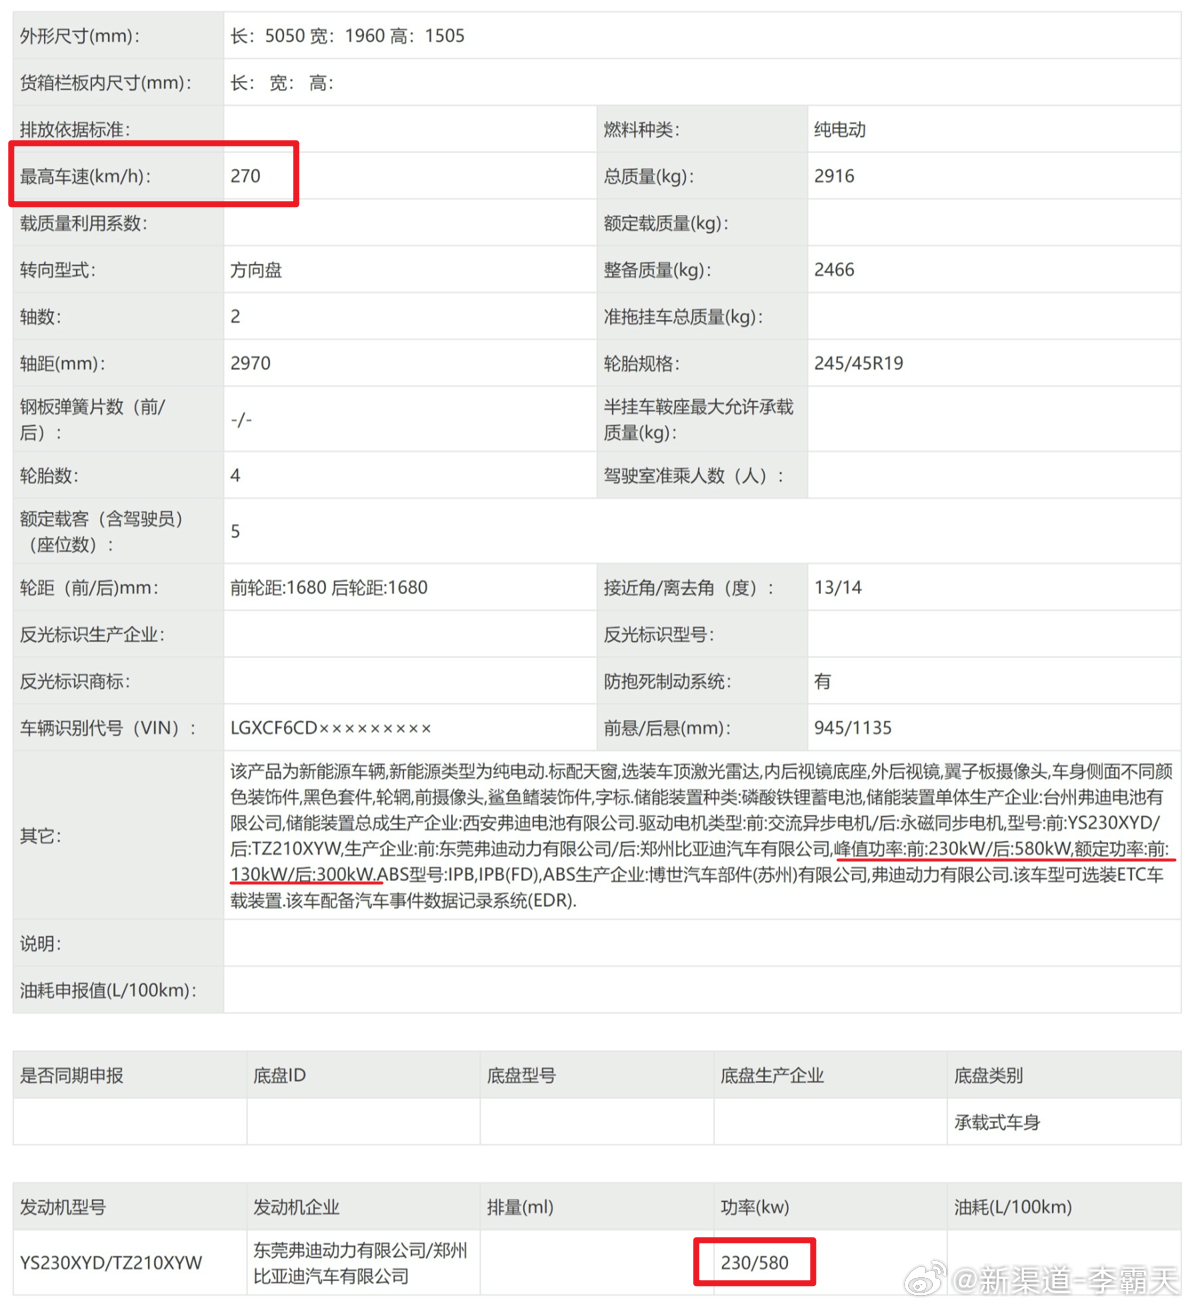The height and width of the screenshot is (1308, 1190).
Task: Click the 轮距（前/后）mm label
Action: click(x=90, y=588)
